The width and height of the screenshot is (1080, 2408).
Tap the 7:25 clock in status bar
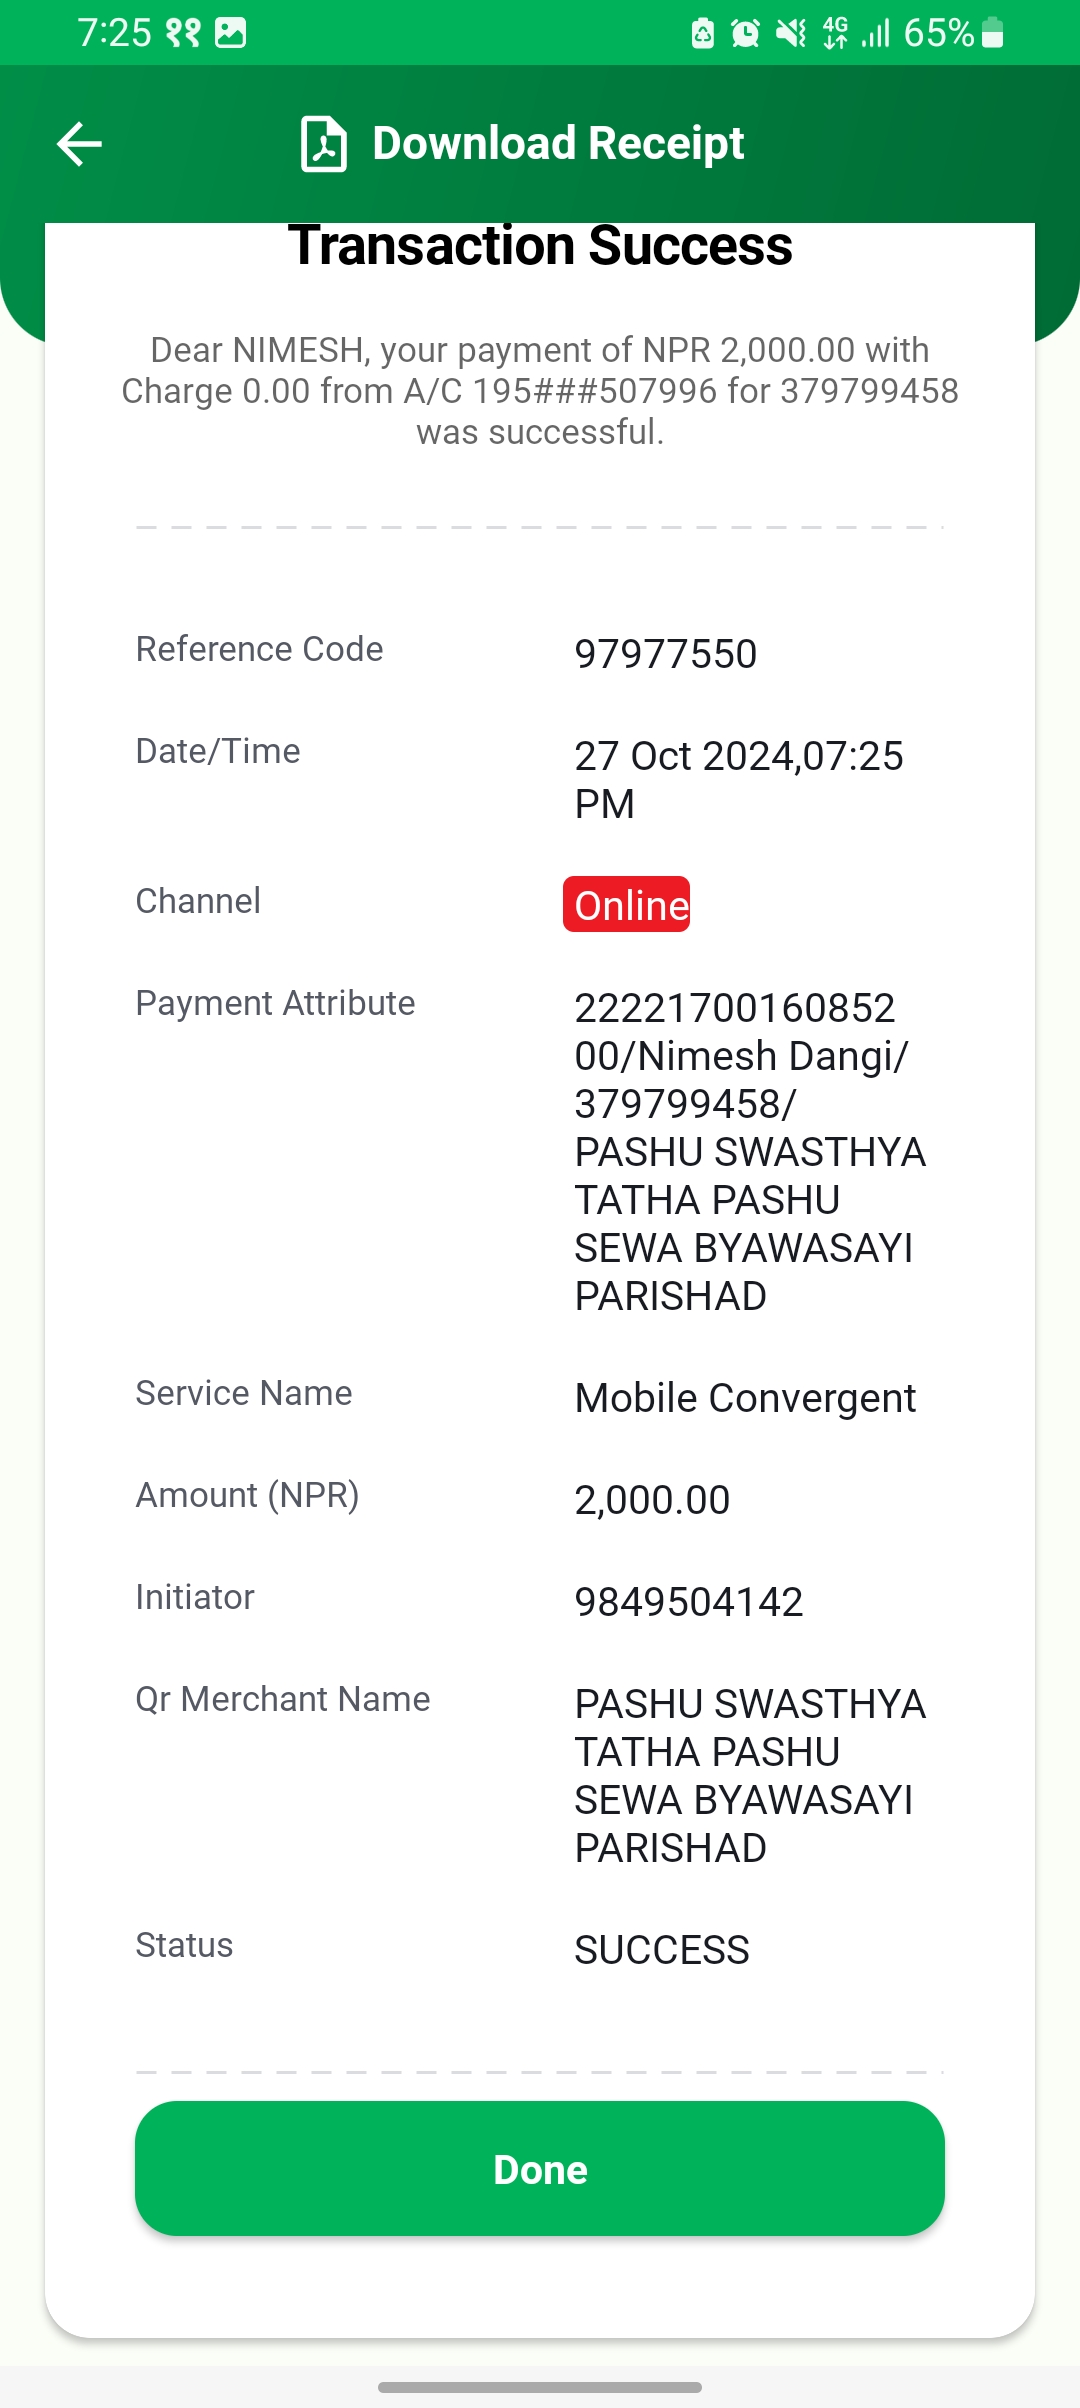(x=115, y=33)
